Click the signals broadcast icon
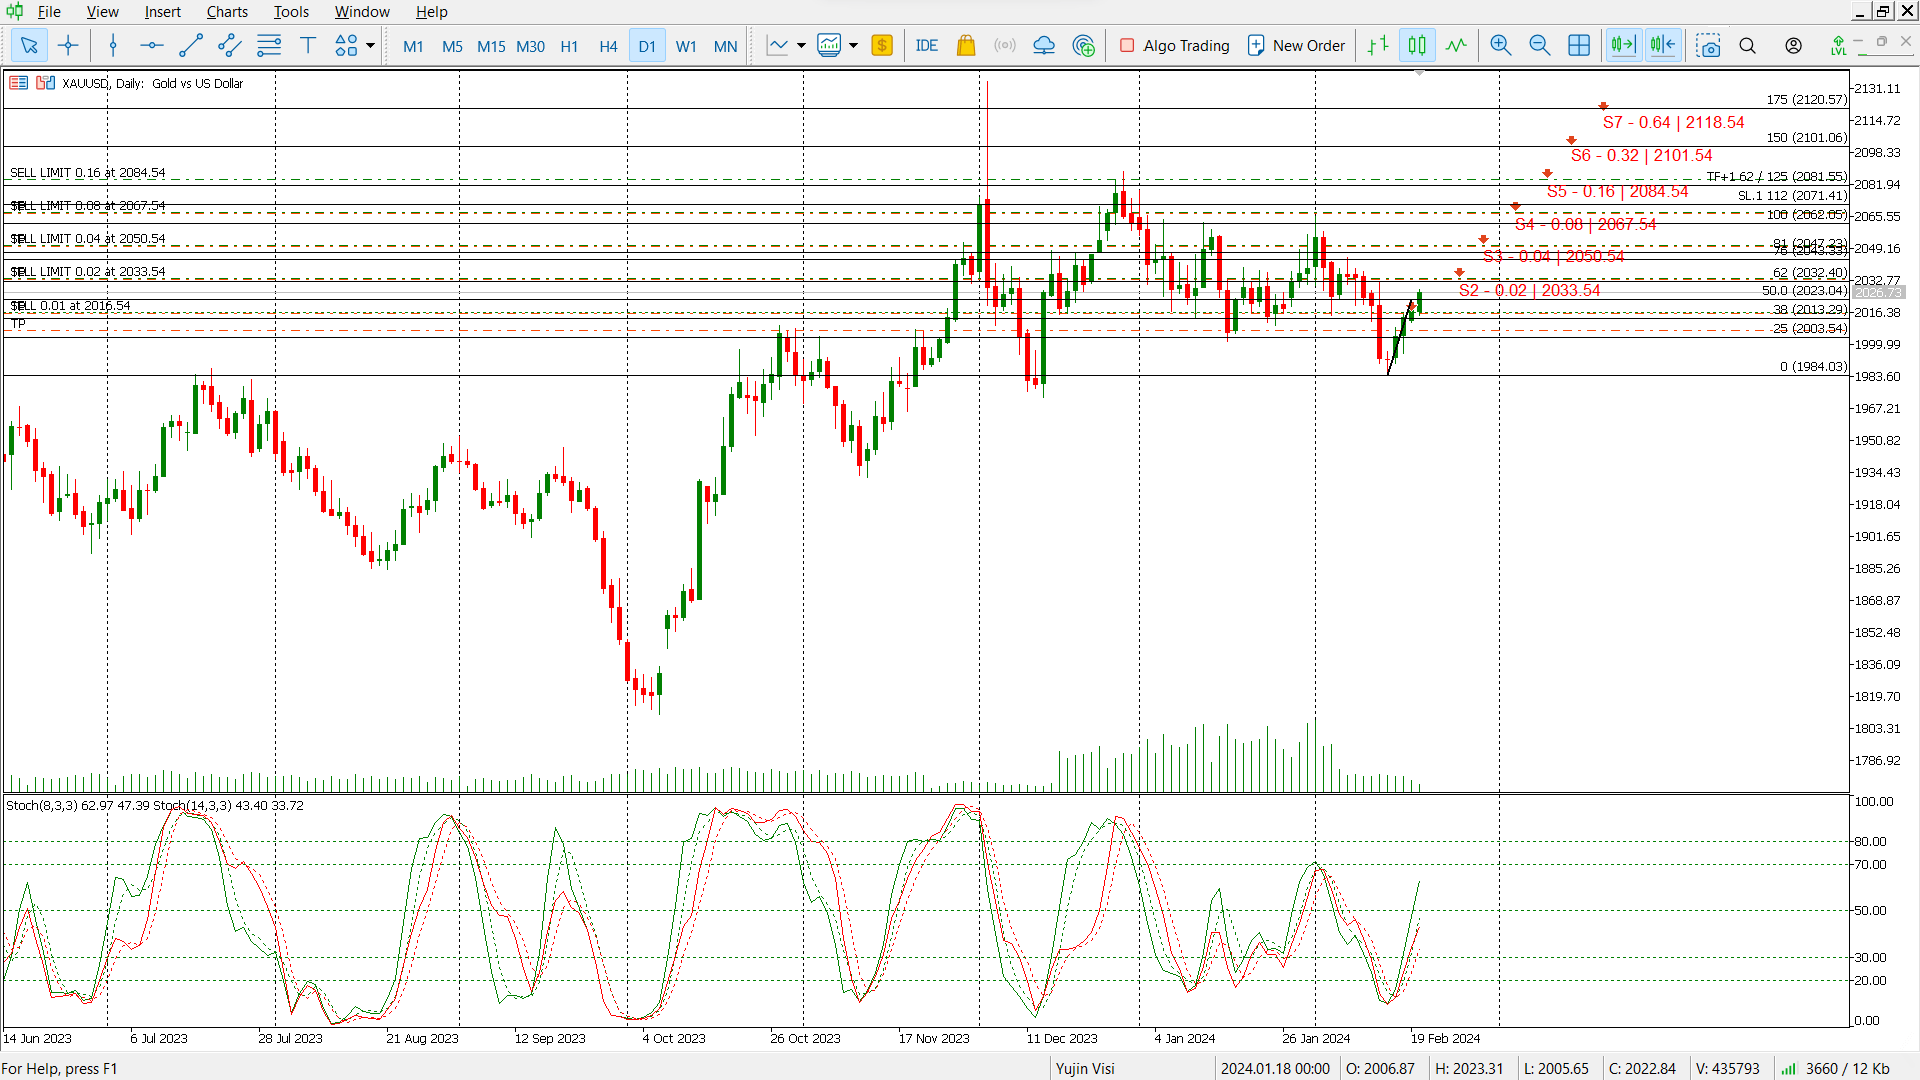1920x1080 pixels. pos(1005,45)
